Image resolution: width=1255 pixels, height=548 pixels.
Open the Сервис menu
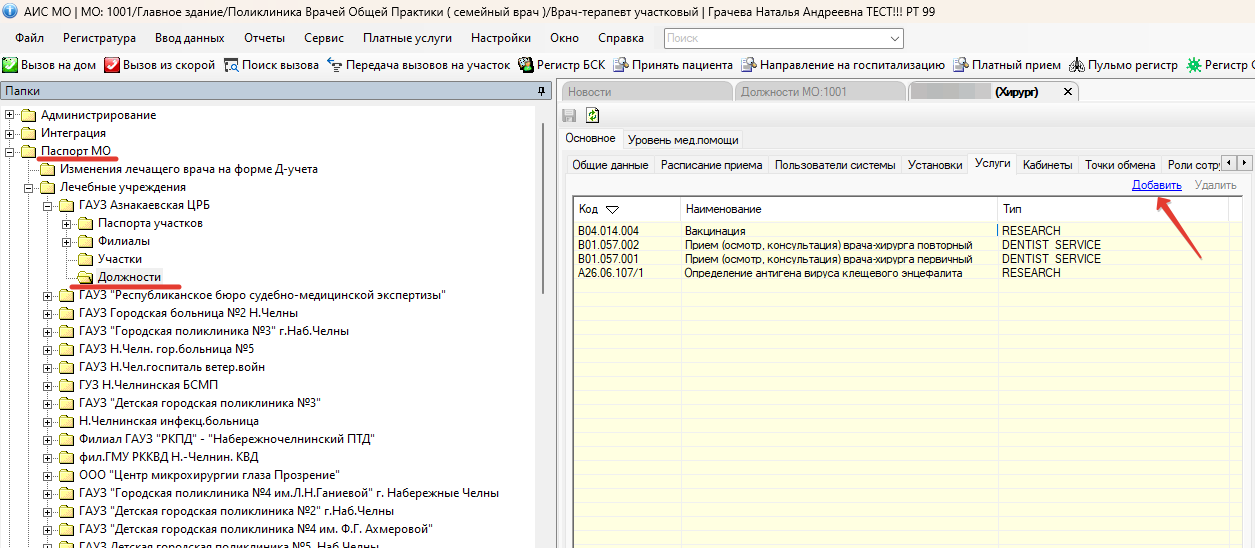(322, 38)
